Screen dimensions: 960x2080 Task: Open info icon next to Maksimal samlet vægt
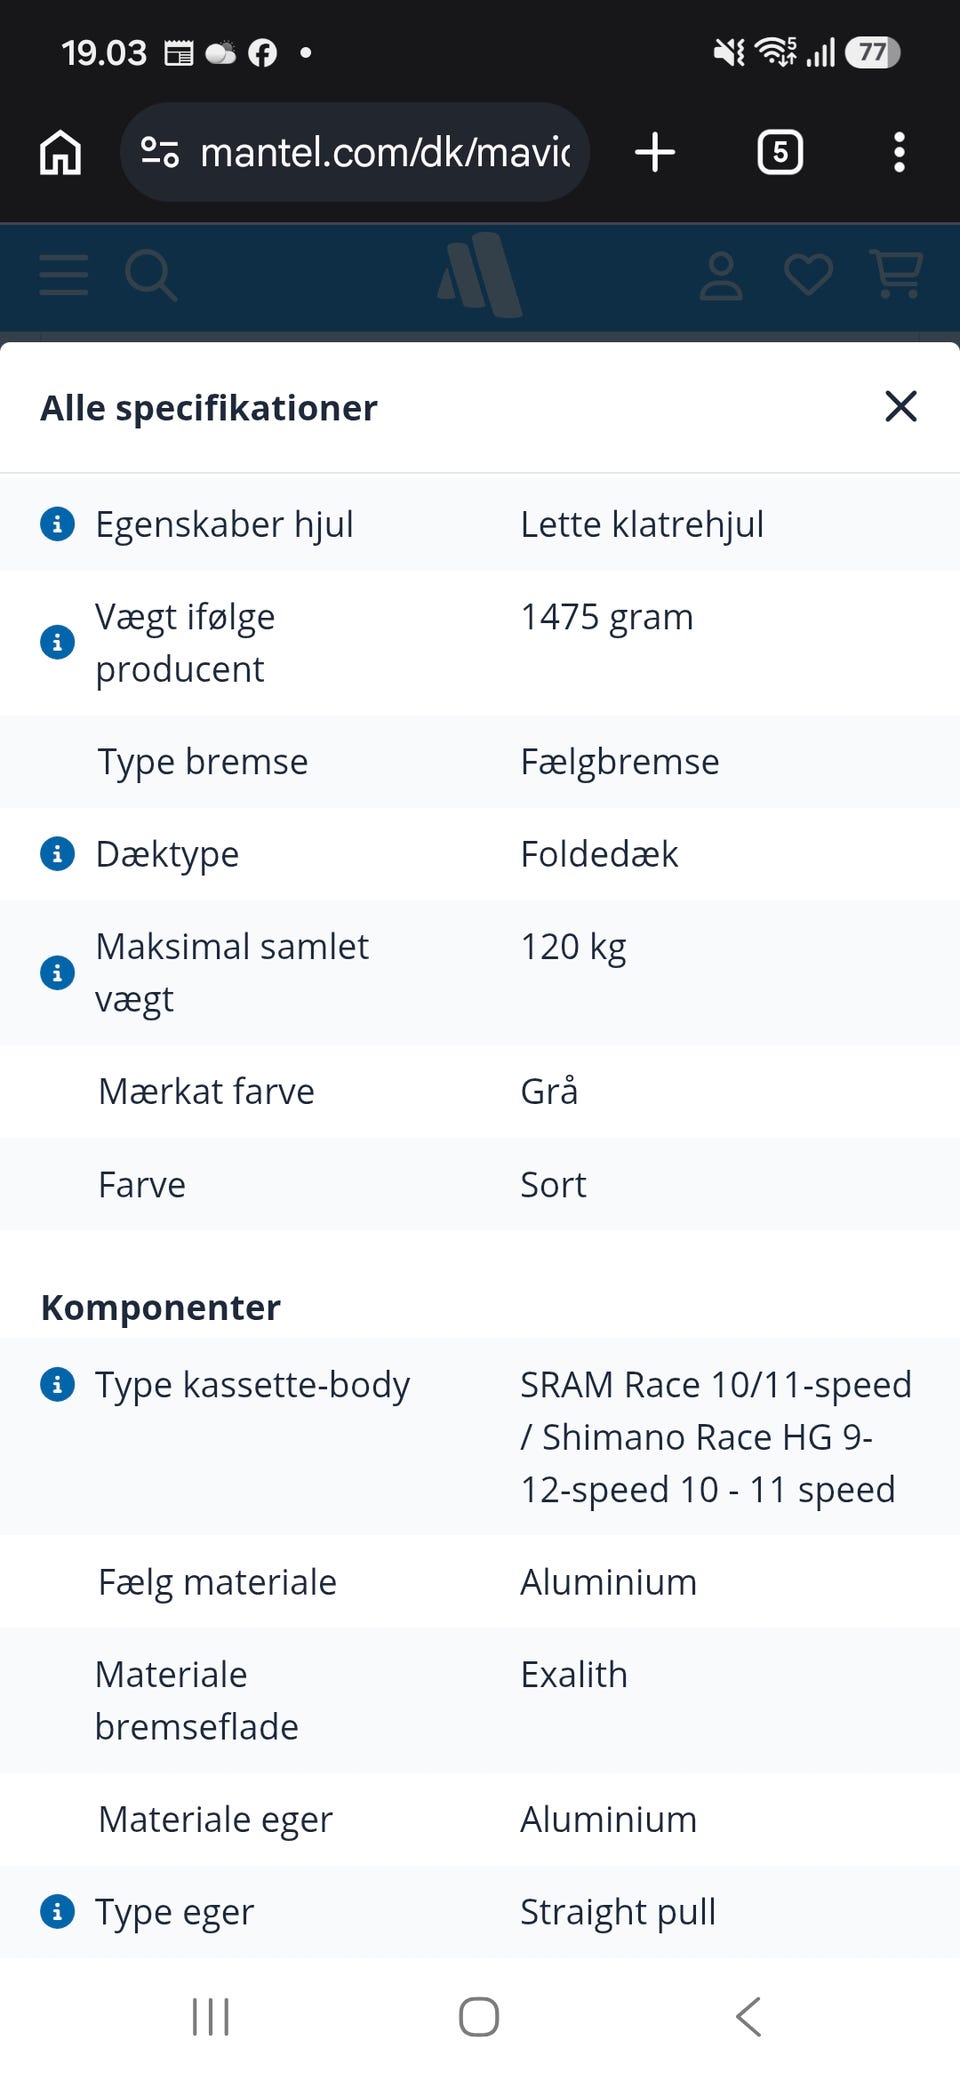[x=57, y=972]
